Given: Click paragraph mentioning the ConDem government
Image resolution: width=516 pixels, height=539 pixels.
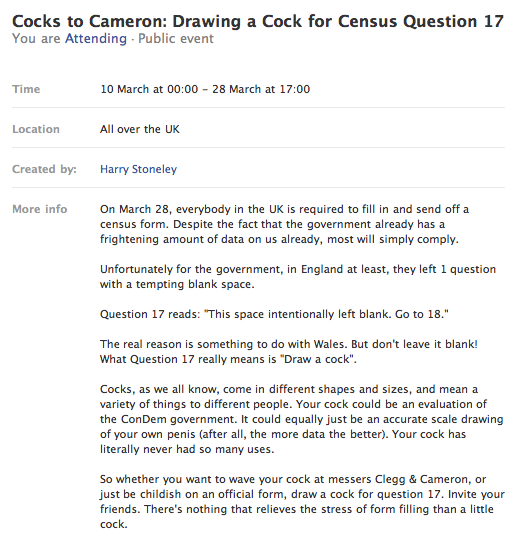Looking at the screenshot, I should pyautogui.click(x=301, y=419).
